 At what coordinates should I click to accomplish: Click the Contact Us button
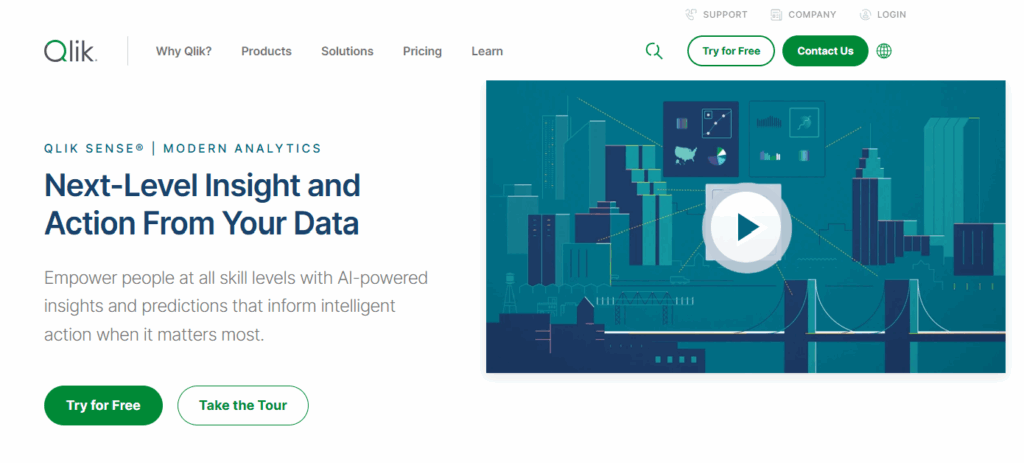(x=825, y=51)
